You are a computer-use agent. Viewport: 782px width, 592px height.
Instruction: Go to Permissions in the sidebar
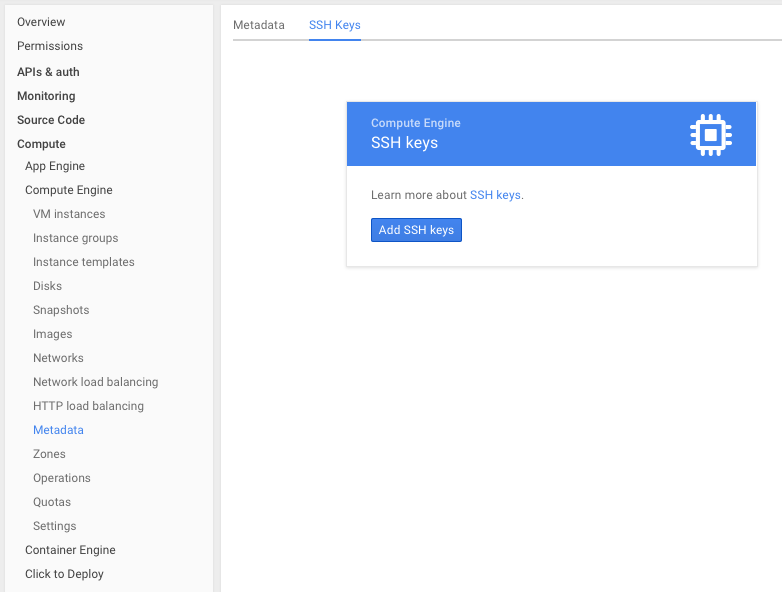(50, 46)
